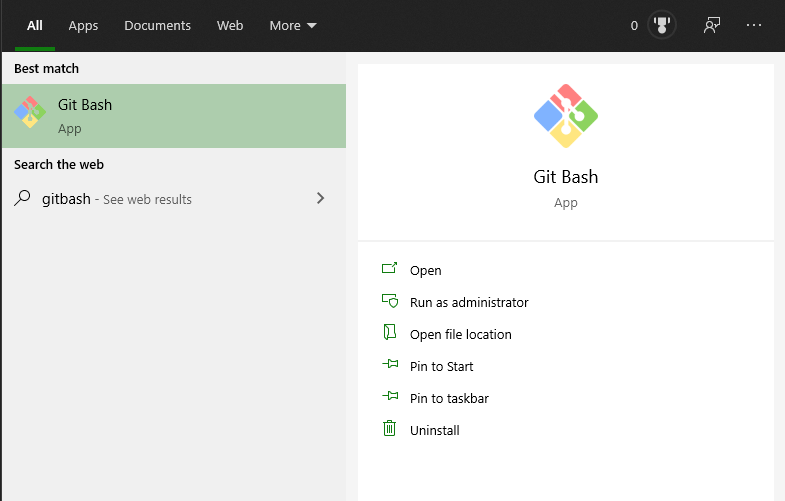Click the Open file location icon

click(x=390, y=333)
